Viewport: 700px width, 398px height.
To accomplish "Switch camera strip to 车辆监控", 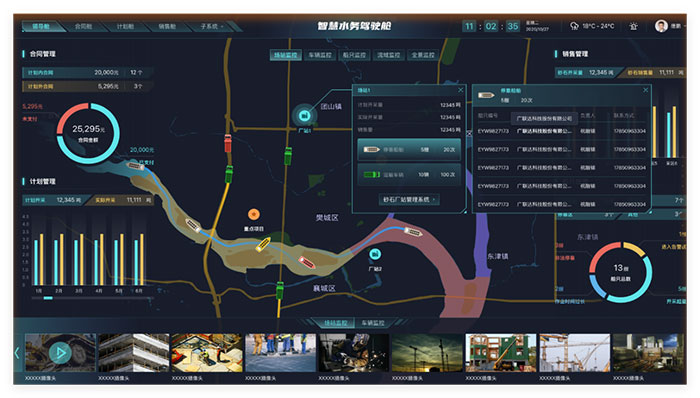I will (x=373, y=323).
